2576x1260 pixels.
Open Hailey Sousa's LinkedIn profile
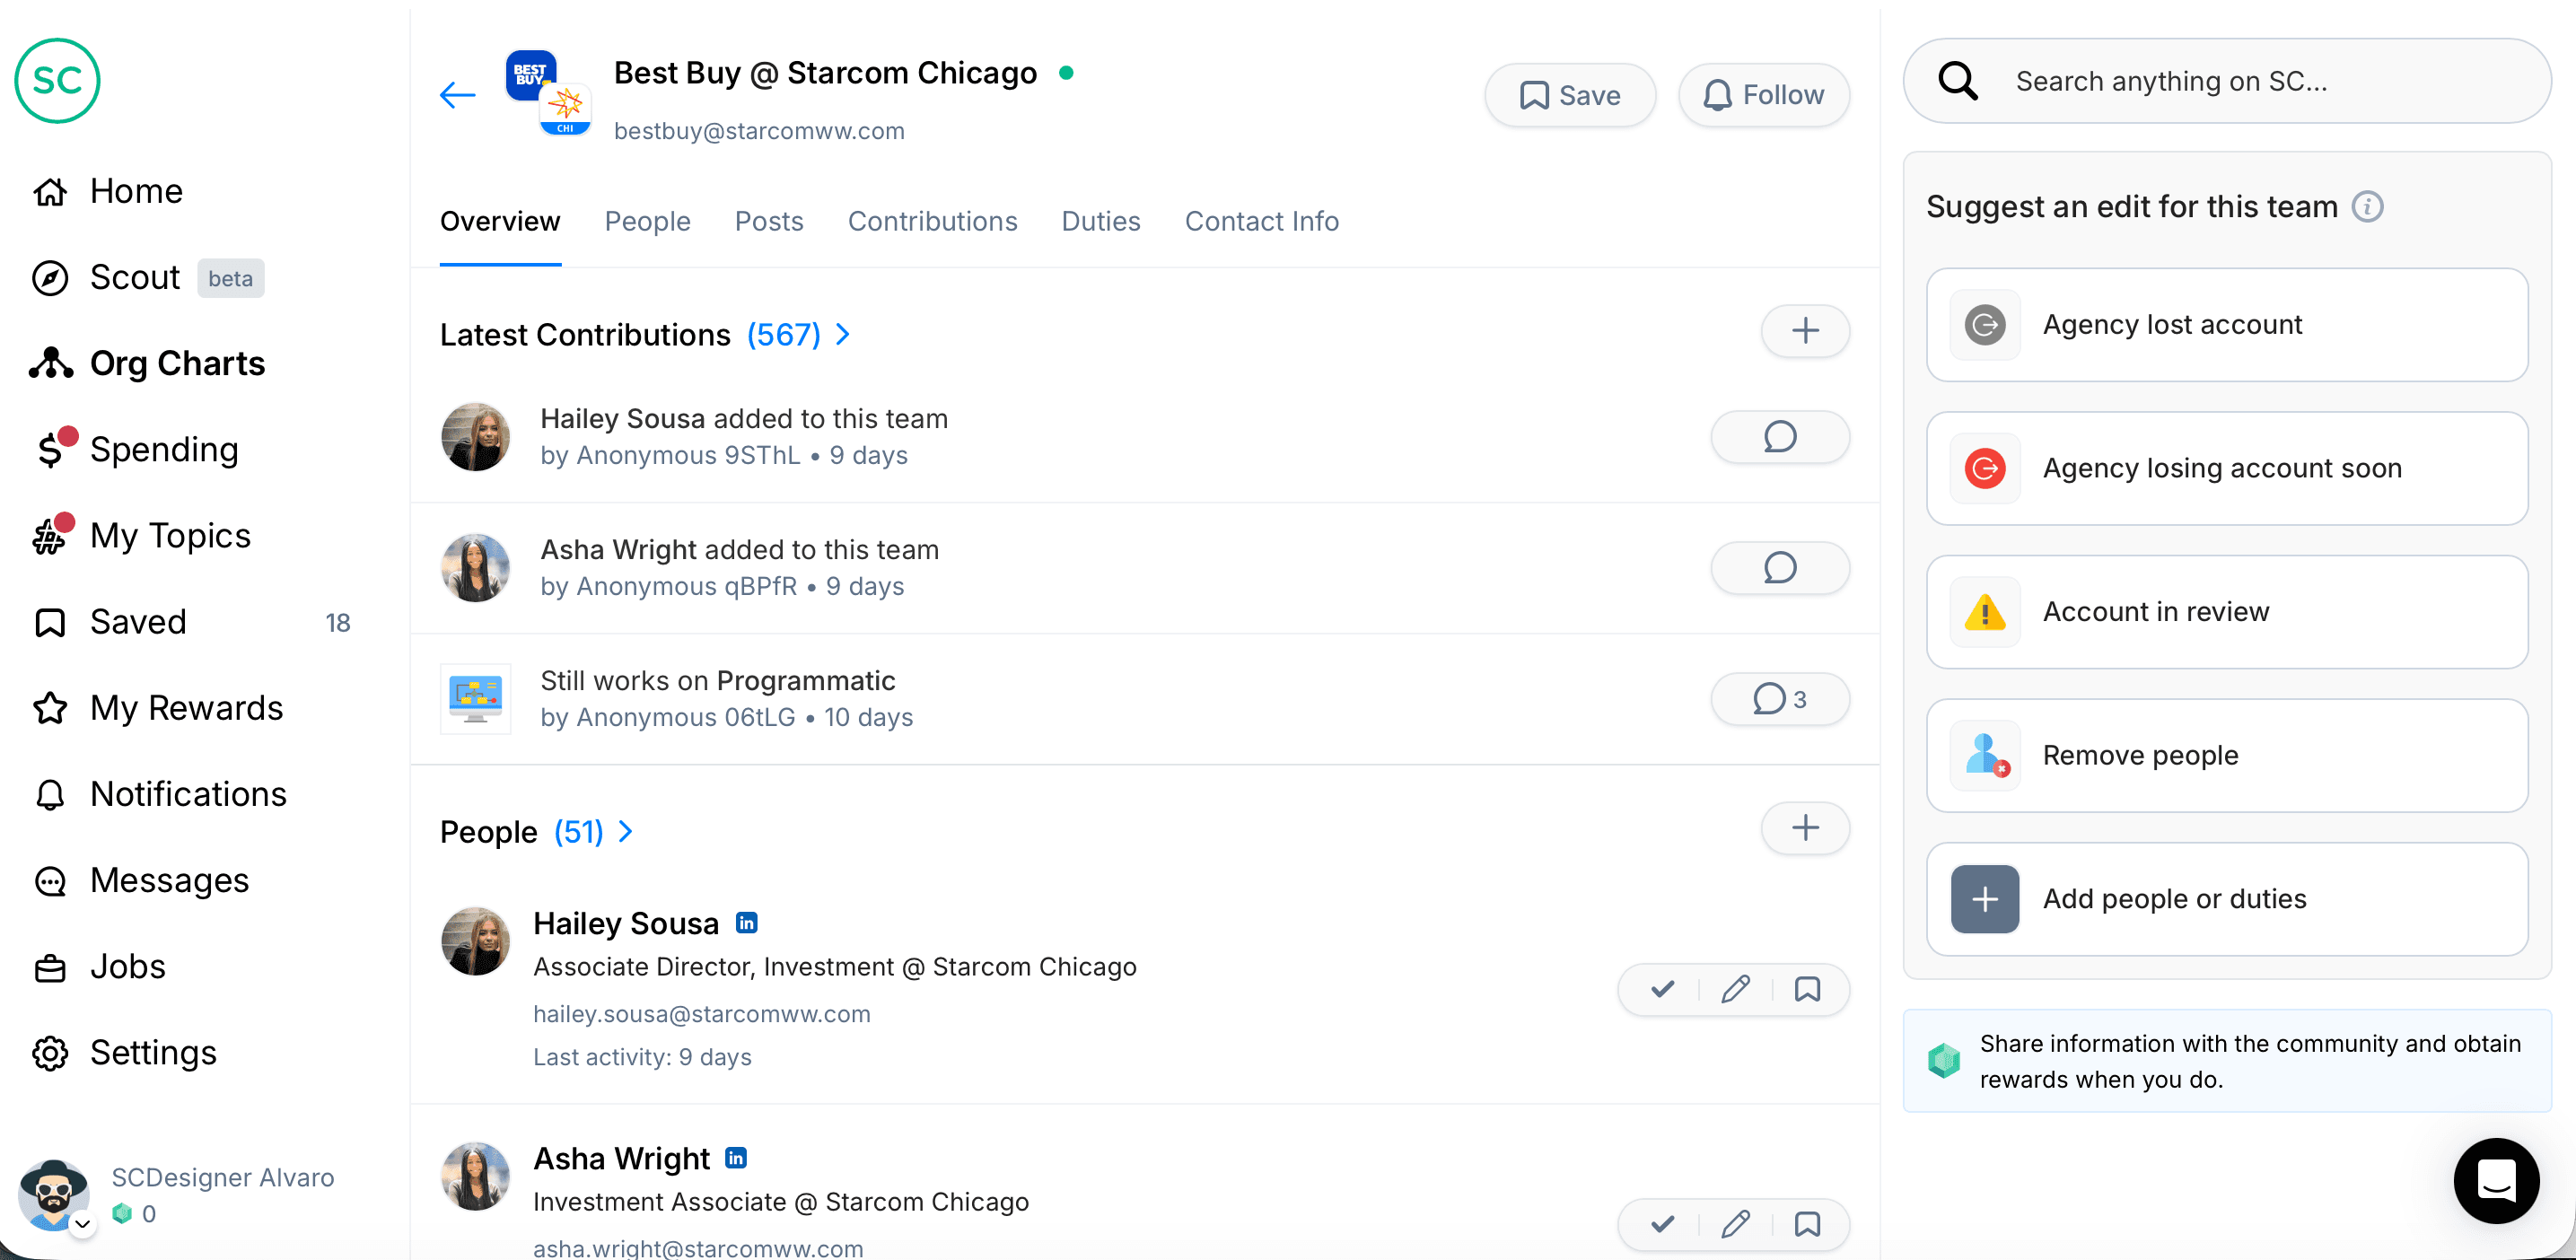coord(747,922)
